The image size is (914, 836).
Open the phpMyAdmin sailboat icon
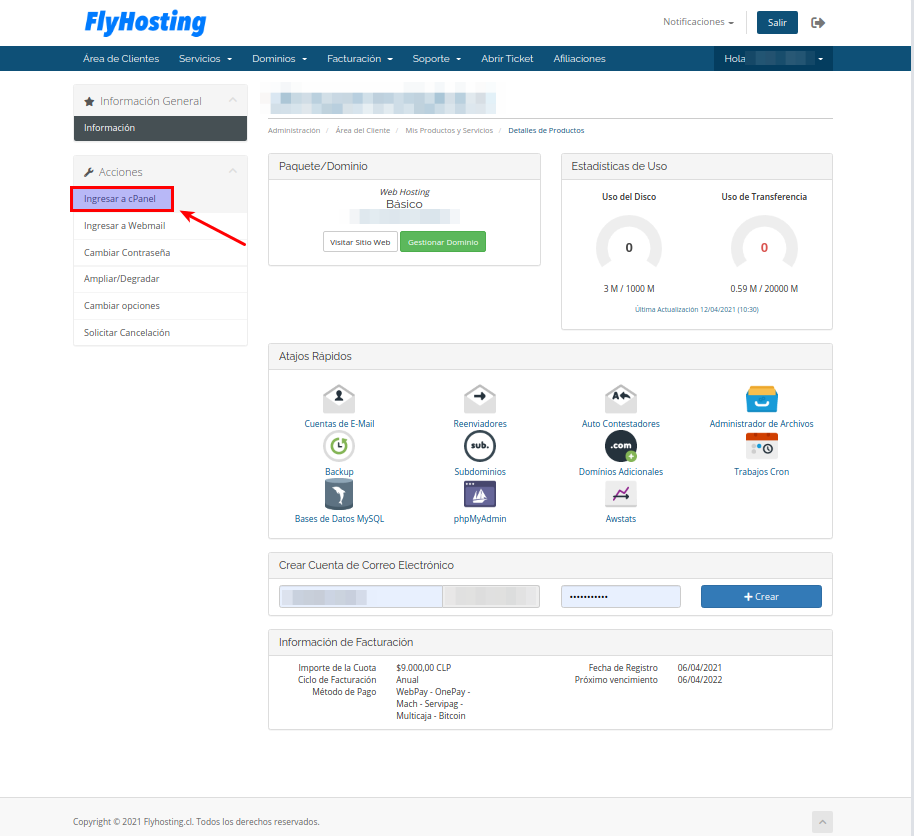[480, 494]
